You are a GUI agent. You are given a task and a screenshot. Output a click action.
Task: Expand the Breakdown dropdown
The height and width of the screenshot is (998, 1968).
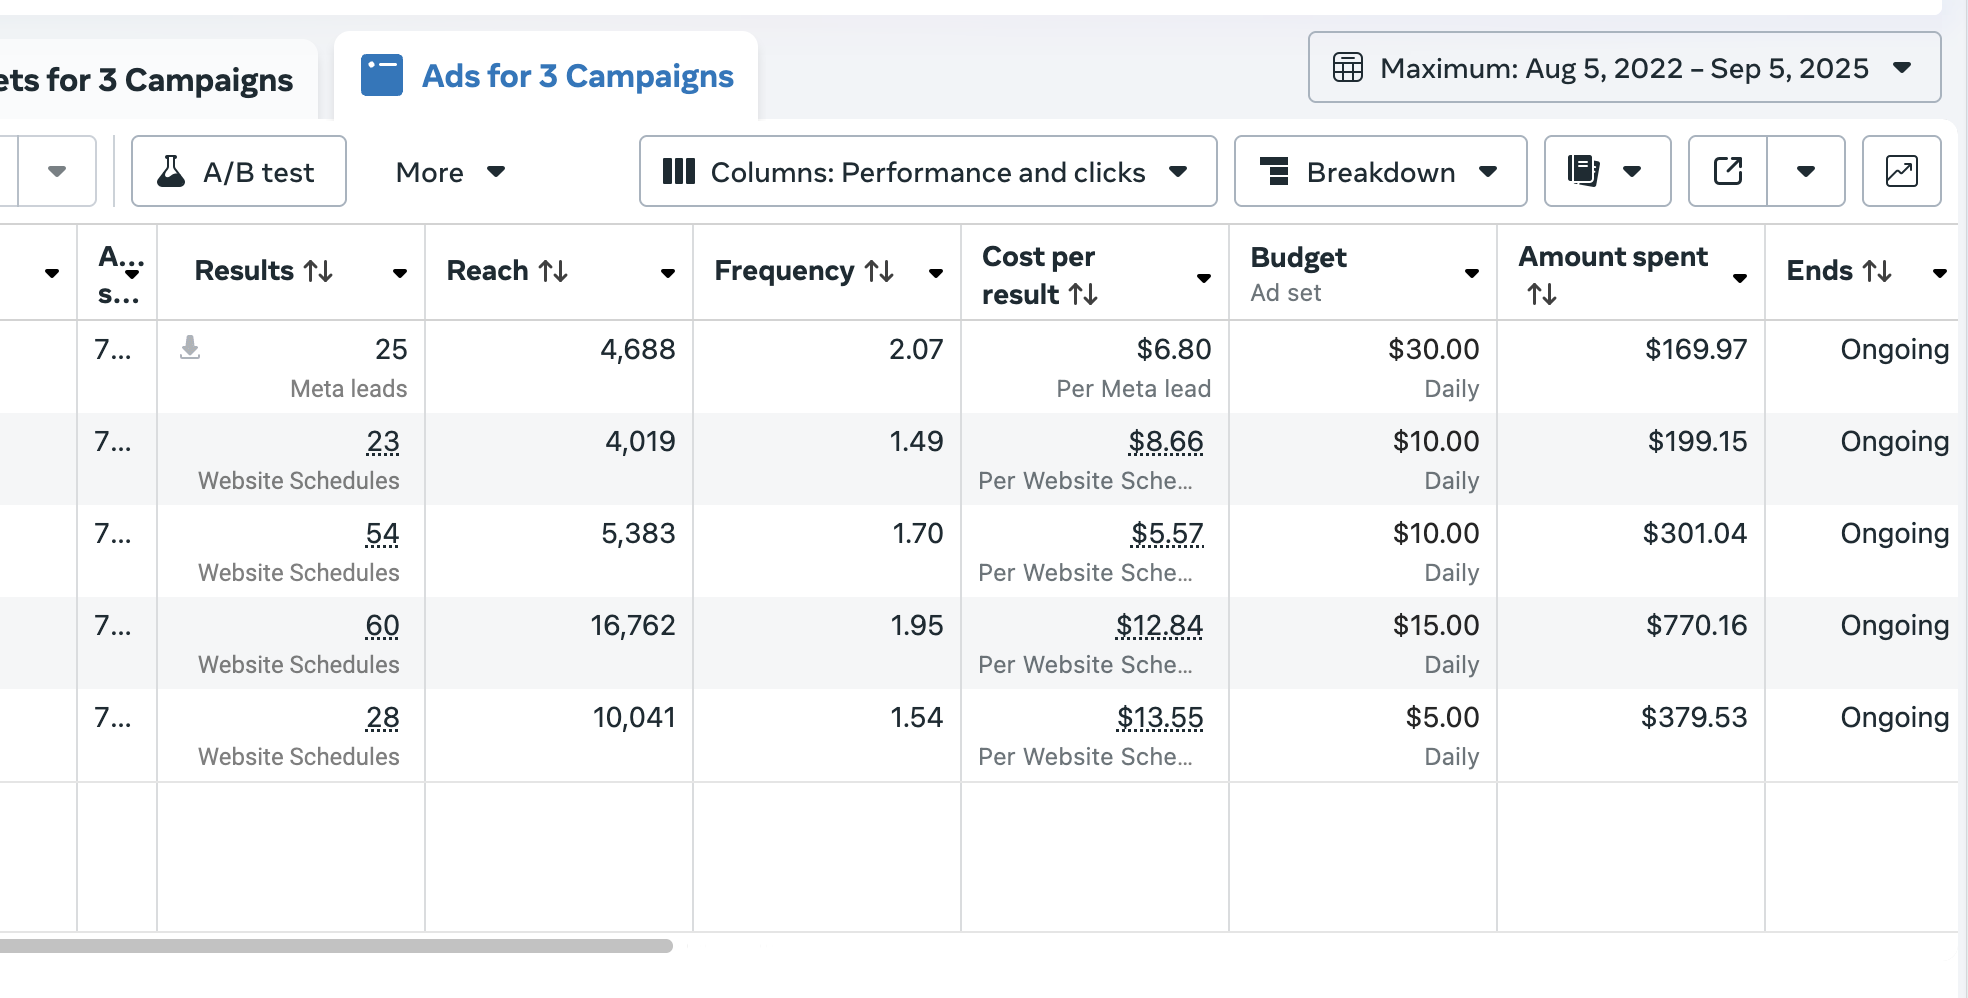1379,171
